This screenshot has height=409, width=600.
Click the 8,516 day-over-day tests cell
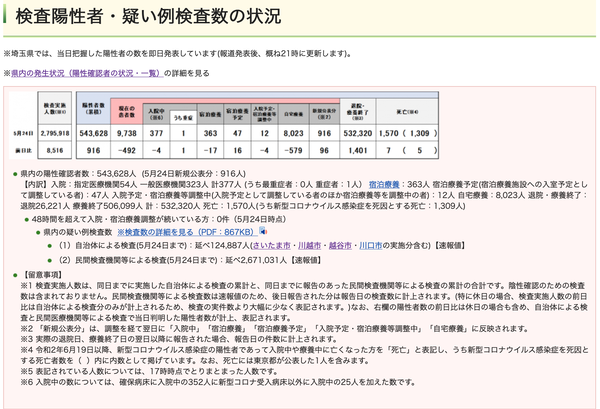pos(55,150)
